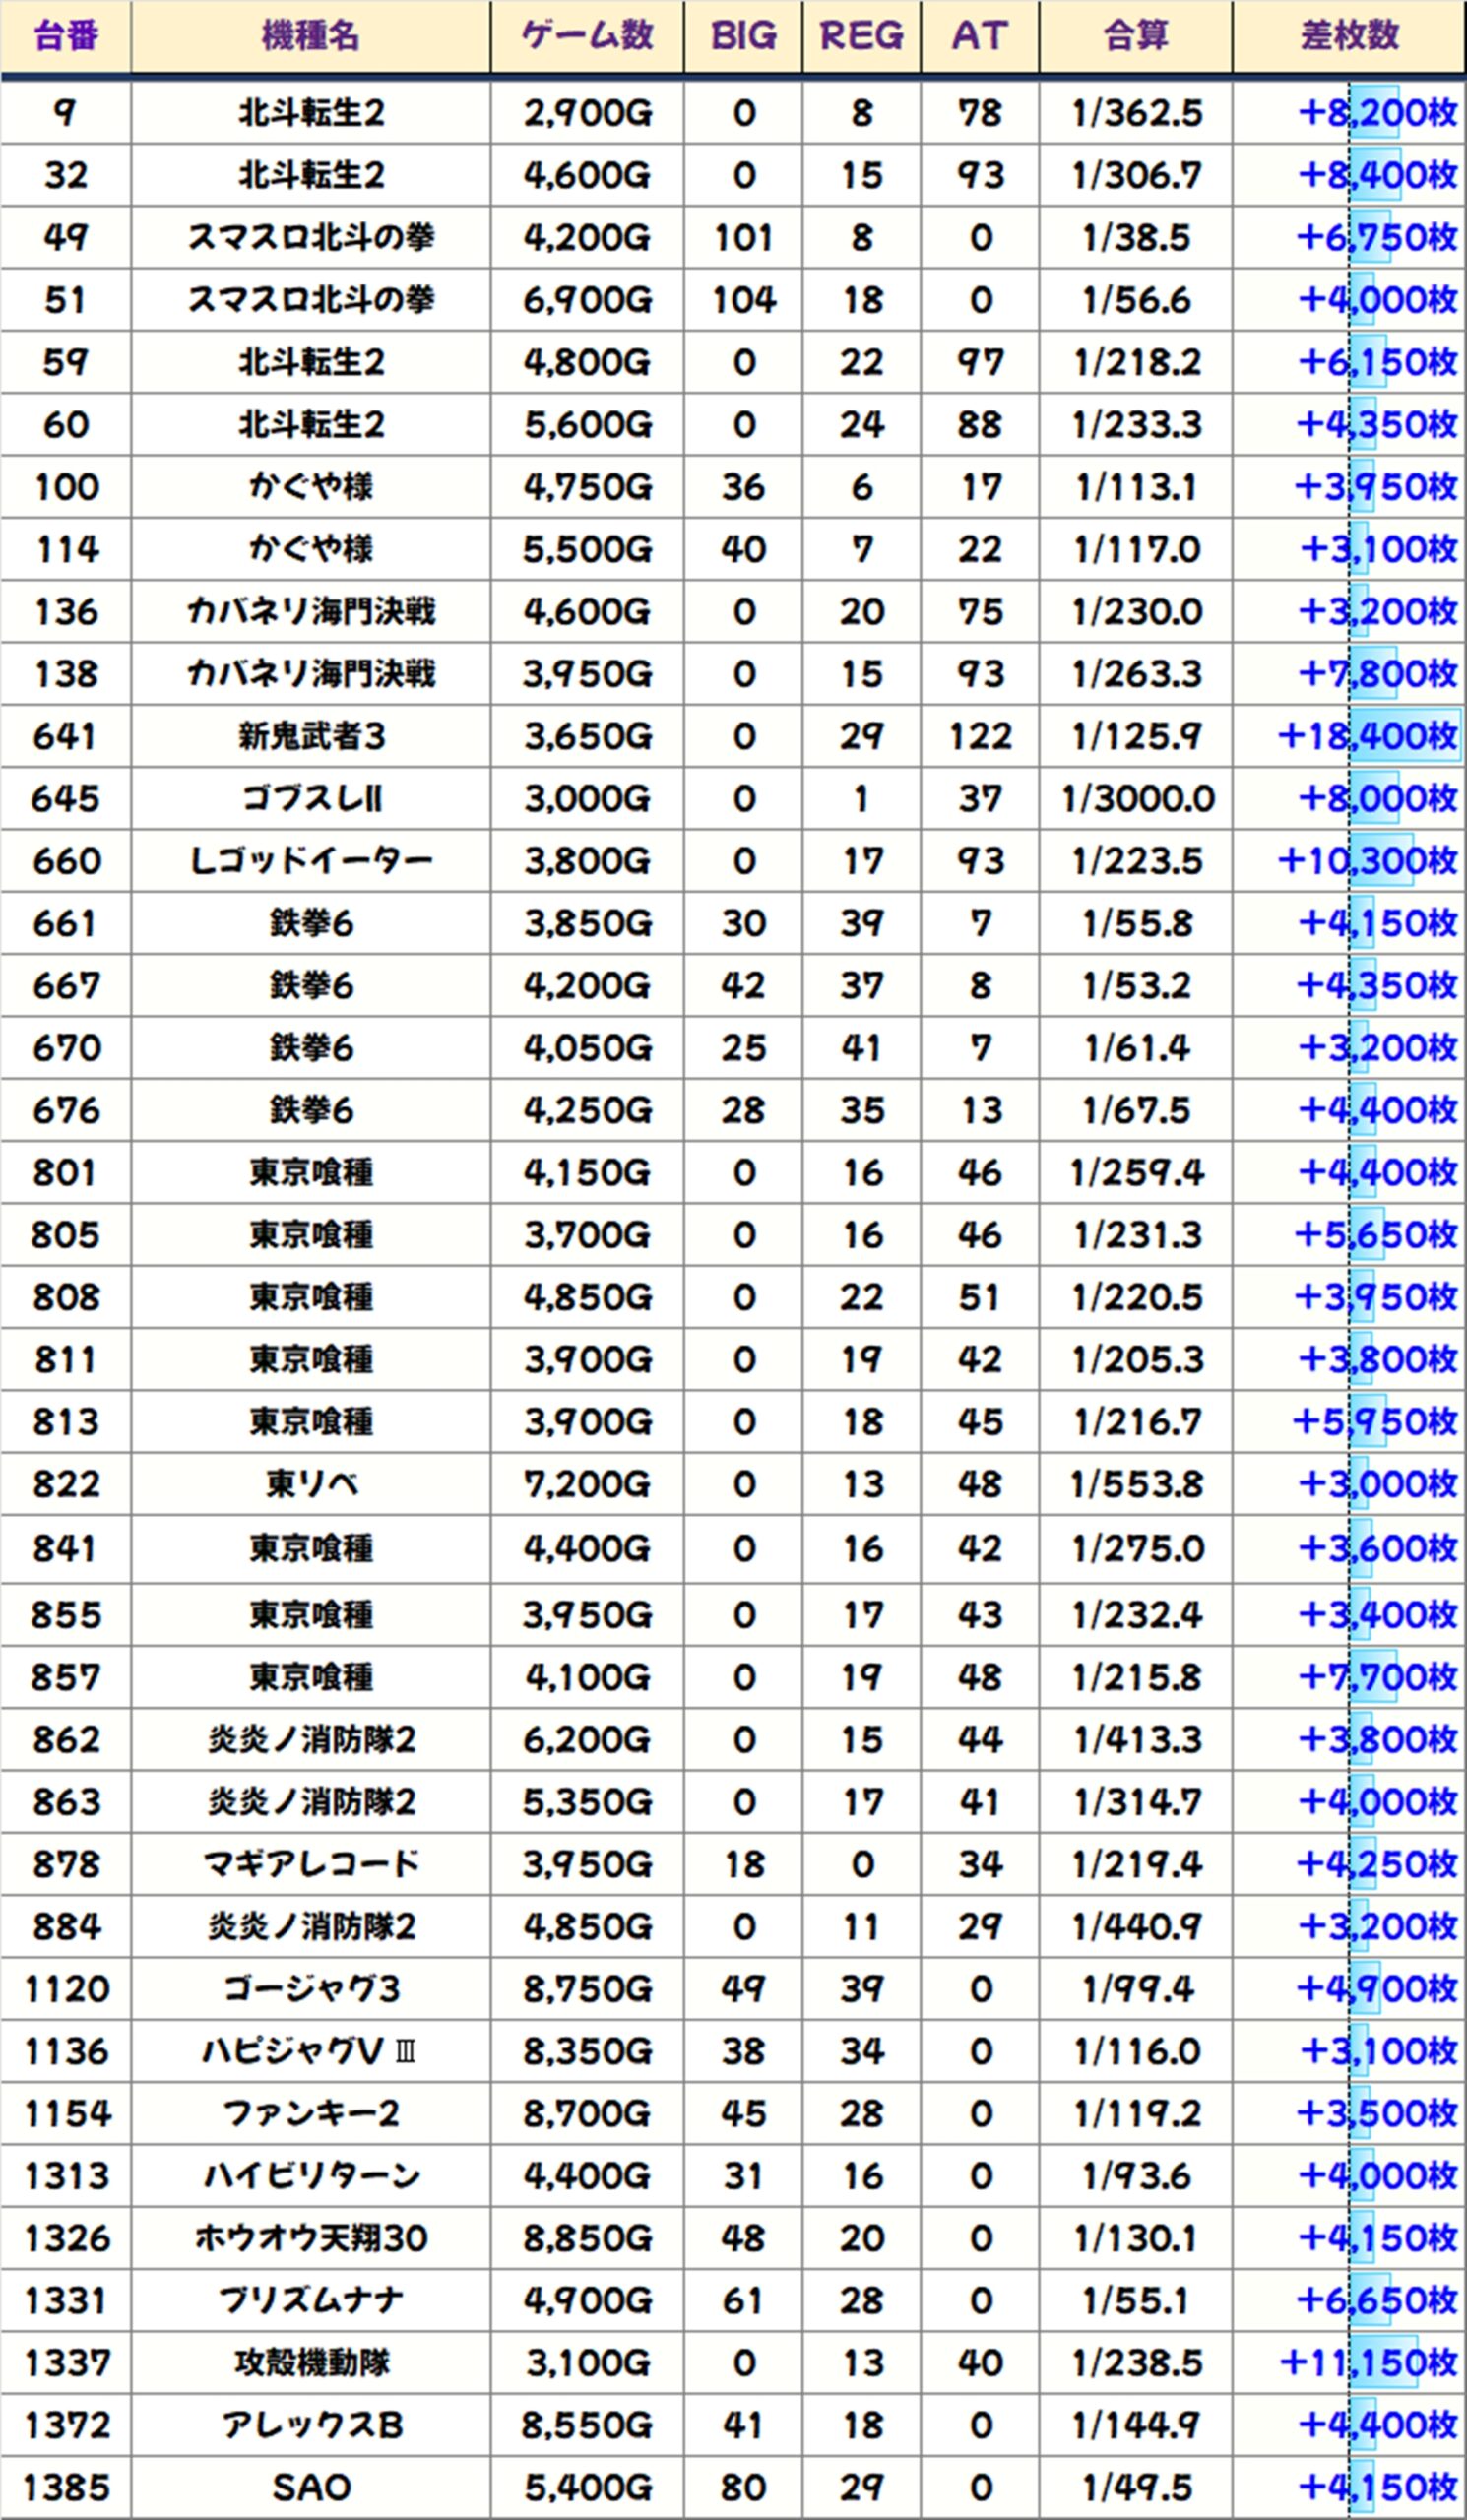Click the 機種名 column header
1467x2520 pixels.
click(310, 36)
